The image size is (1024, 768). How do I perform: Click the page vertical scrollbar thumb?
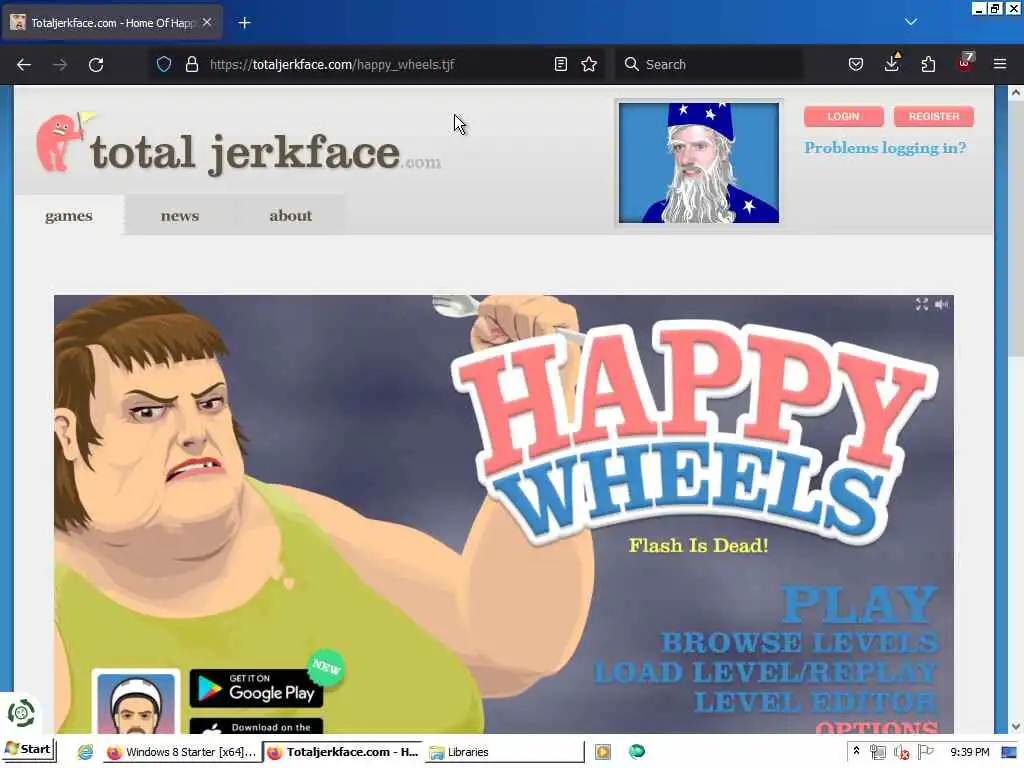click(x=1016, y=229)
